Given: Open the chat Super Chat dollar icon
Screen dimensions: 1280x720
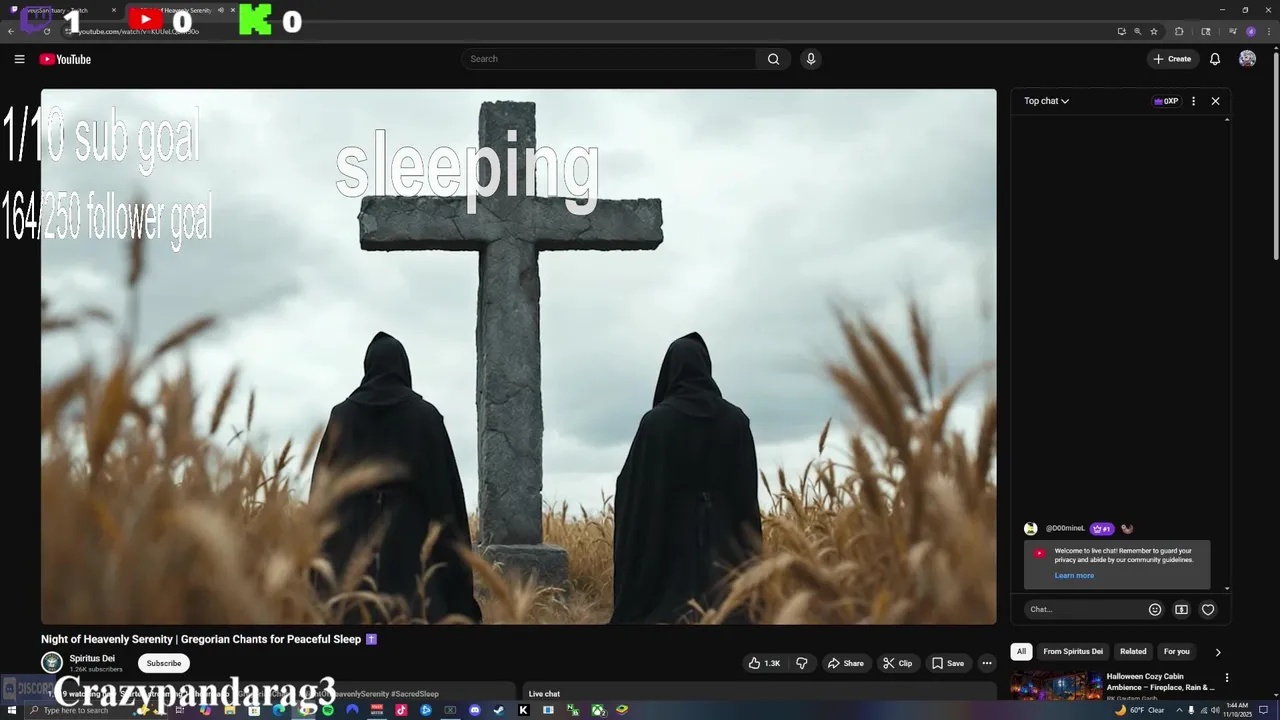Looking at the screenshot, I should tap(1181, 609).
